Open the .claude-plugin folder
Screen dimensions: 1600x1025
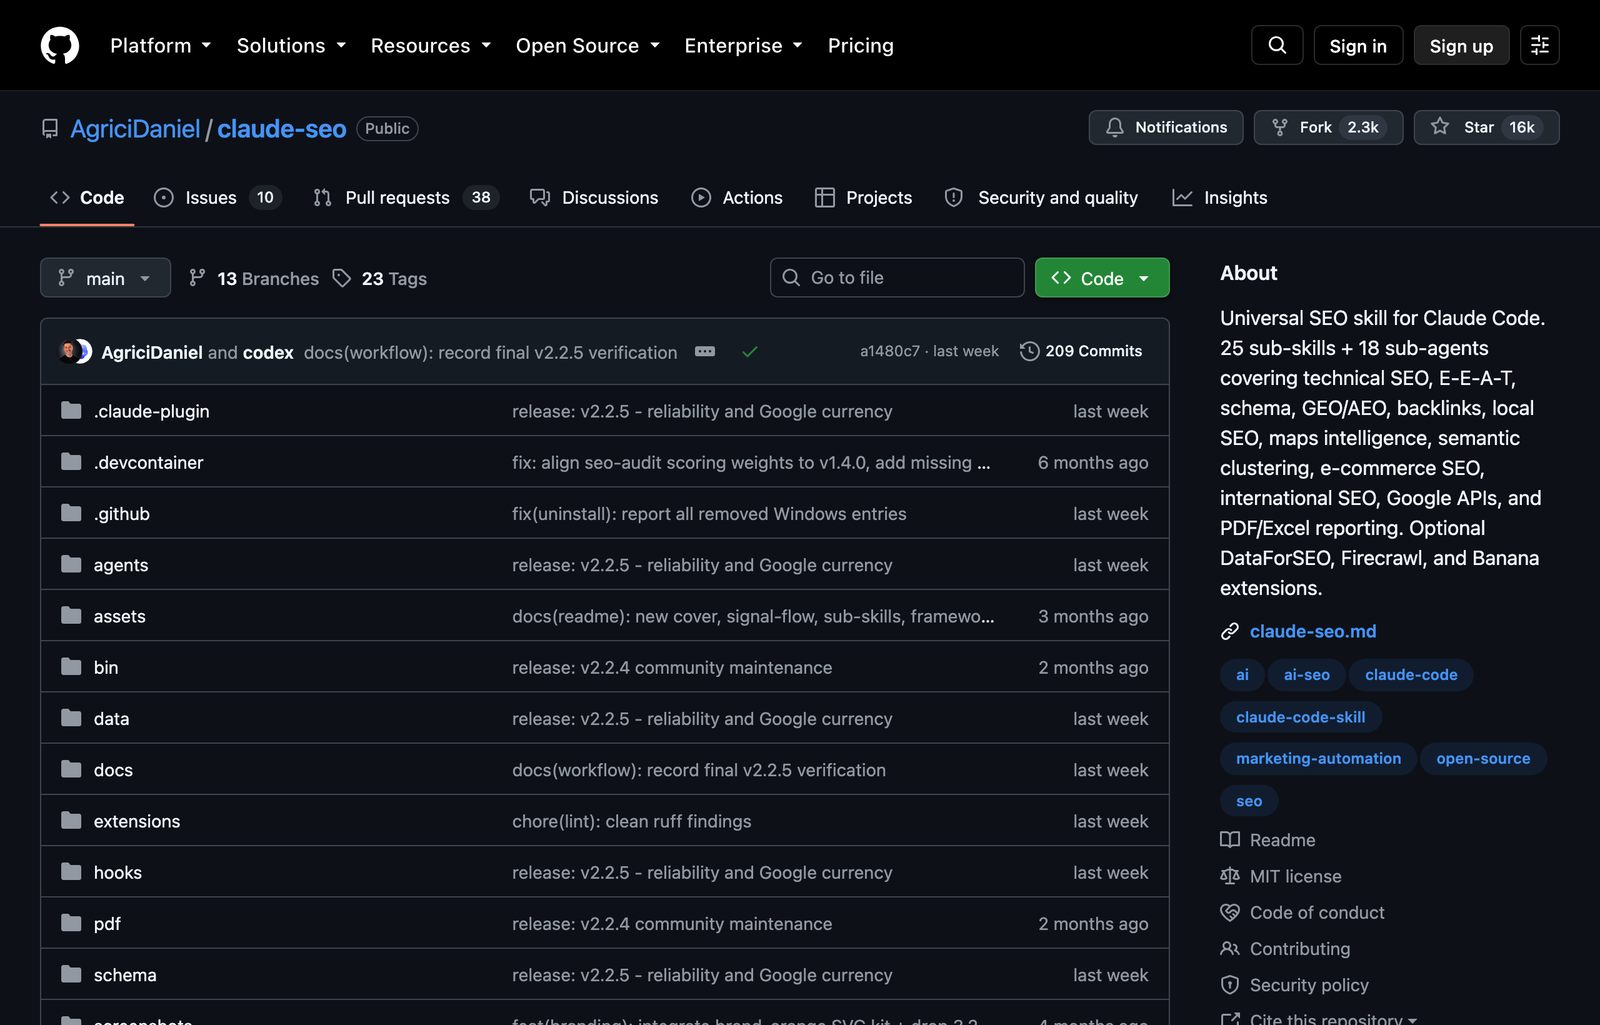tap(152, 411)
